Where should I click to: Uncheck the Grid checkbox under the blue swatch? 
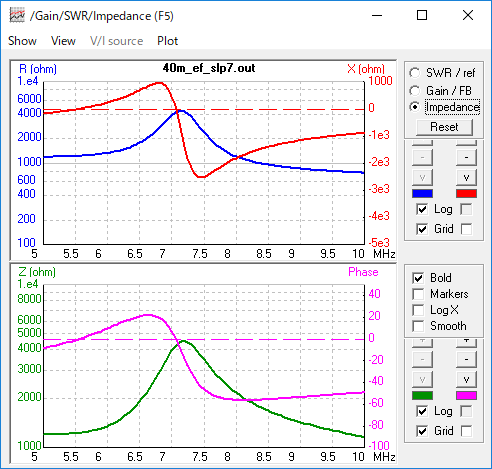pyautogui.click(x=422, y=229)
